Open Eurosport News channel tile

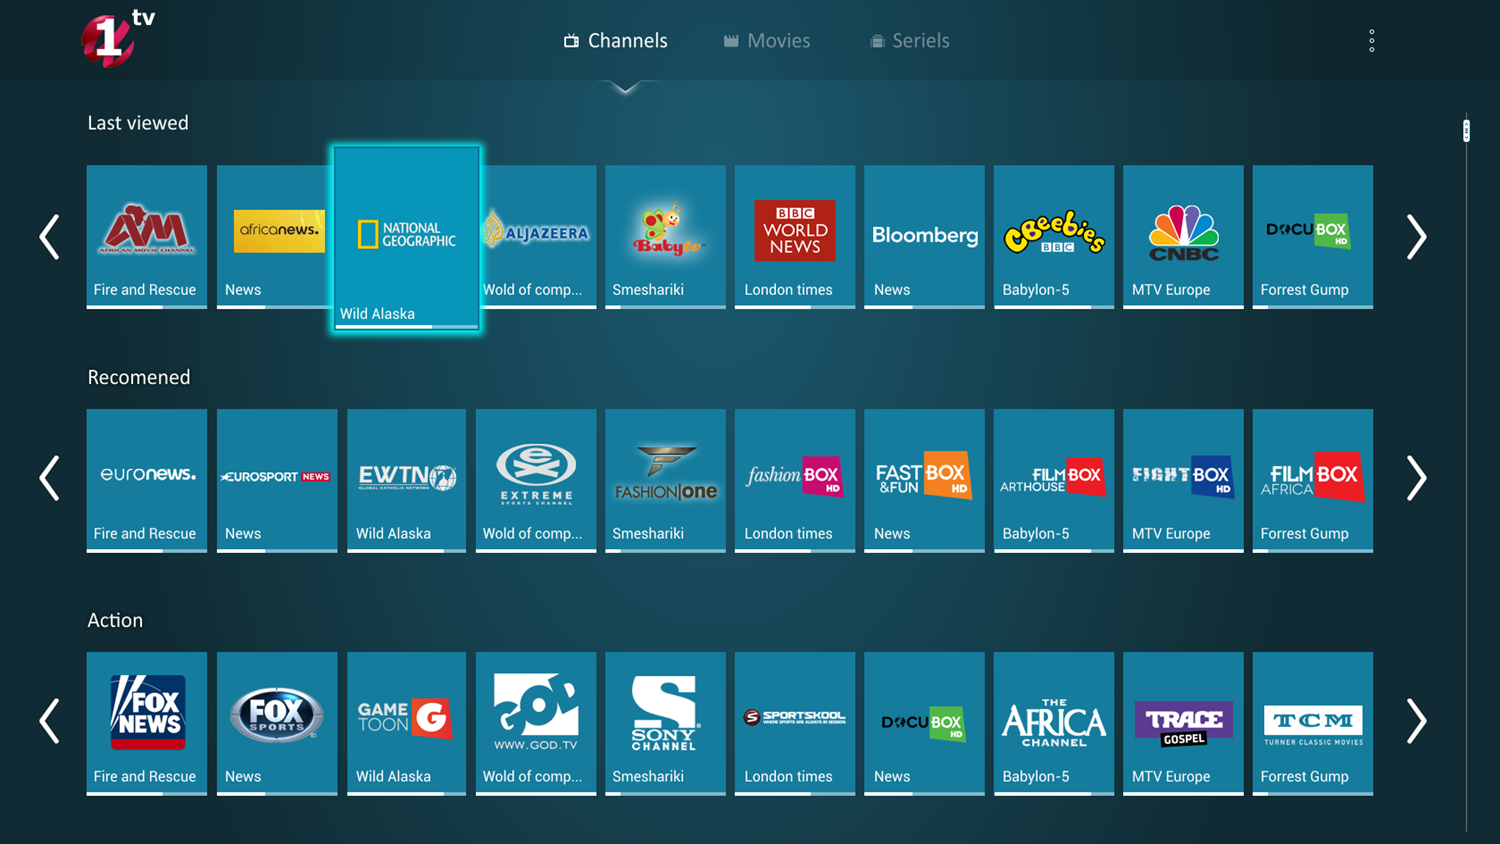pyautogui.click(x=277, y=480)
